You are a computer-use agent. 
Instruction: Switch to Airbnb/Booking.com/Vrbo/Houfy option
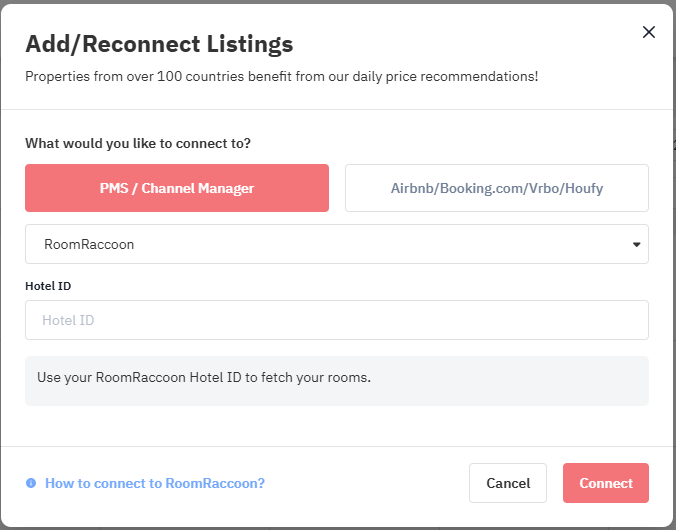(x=497, y=188)
